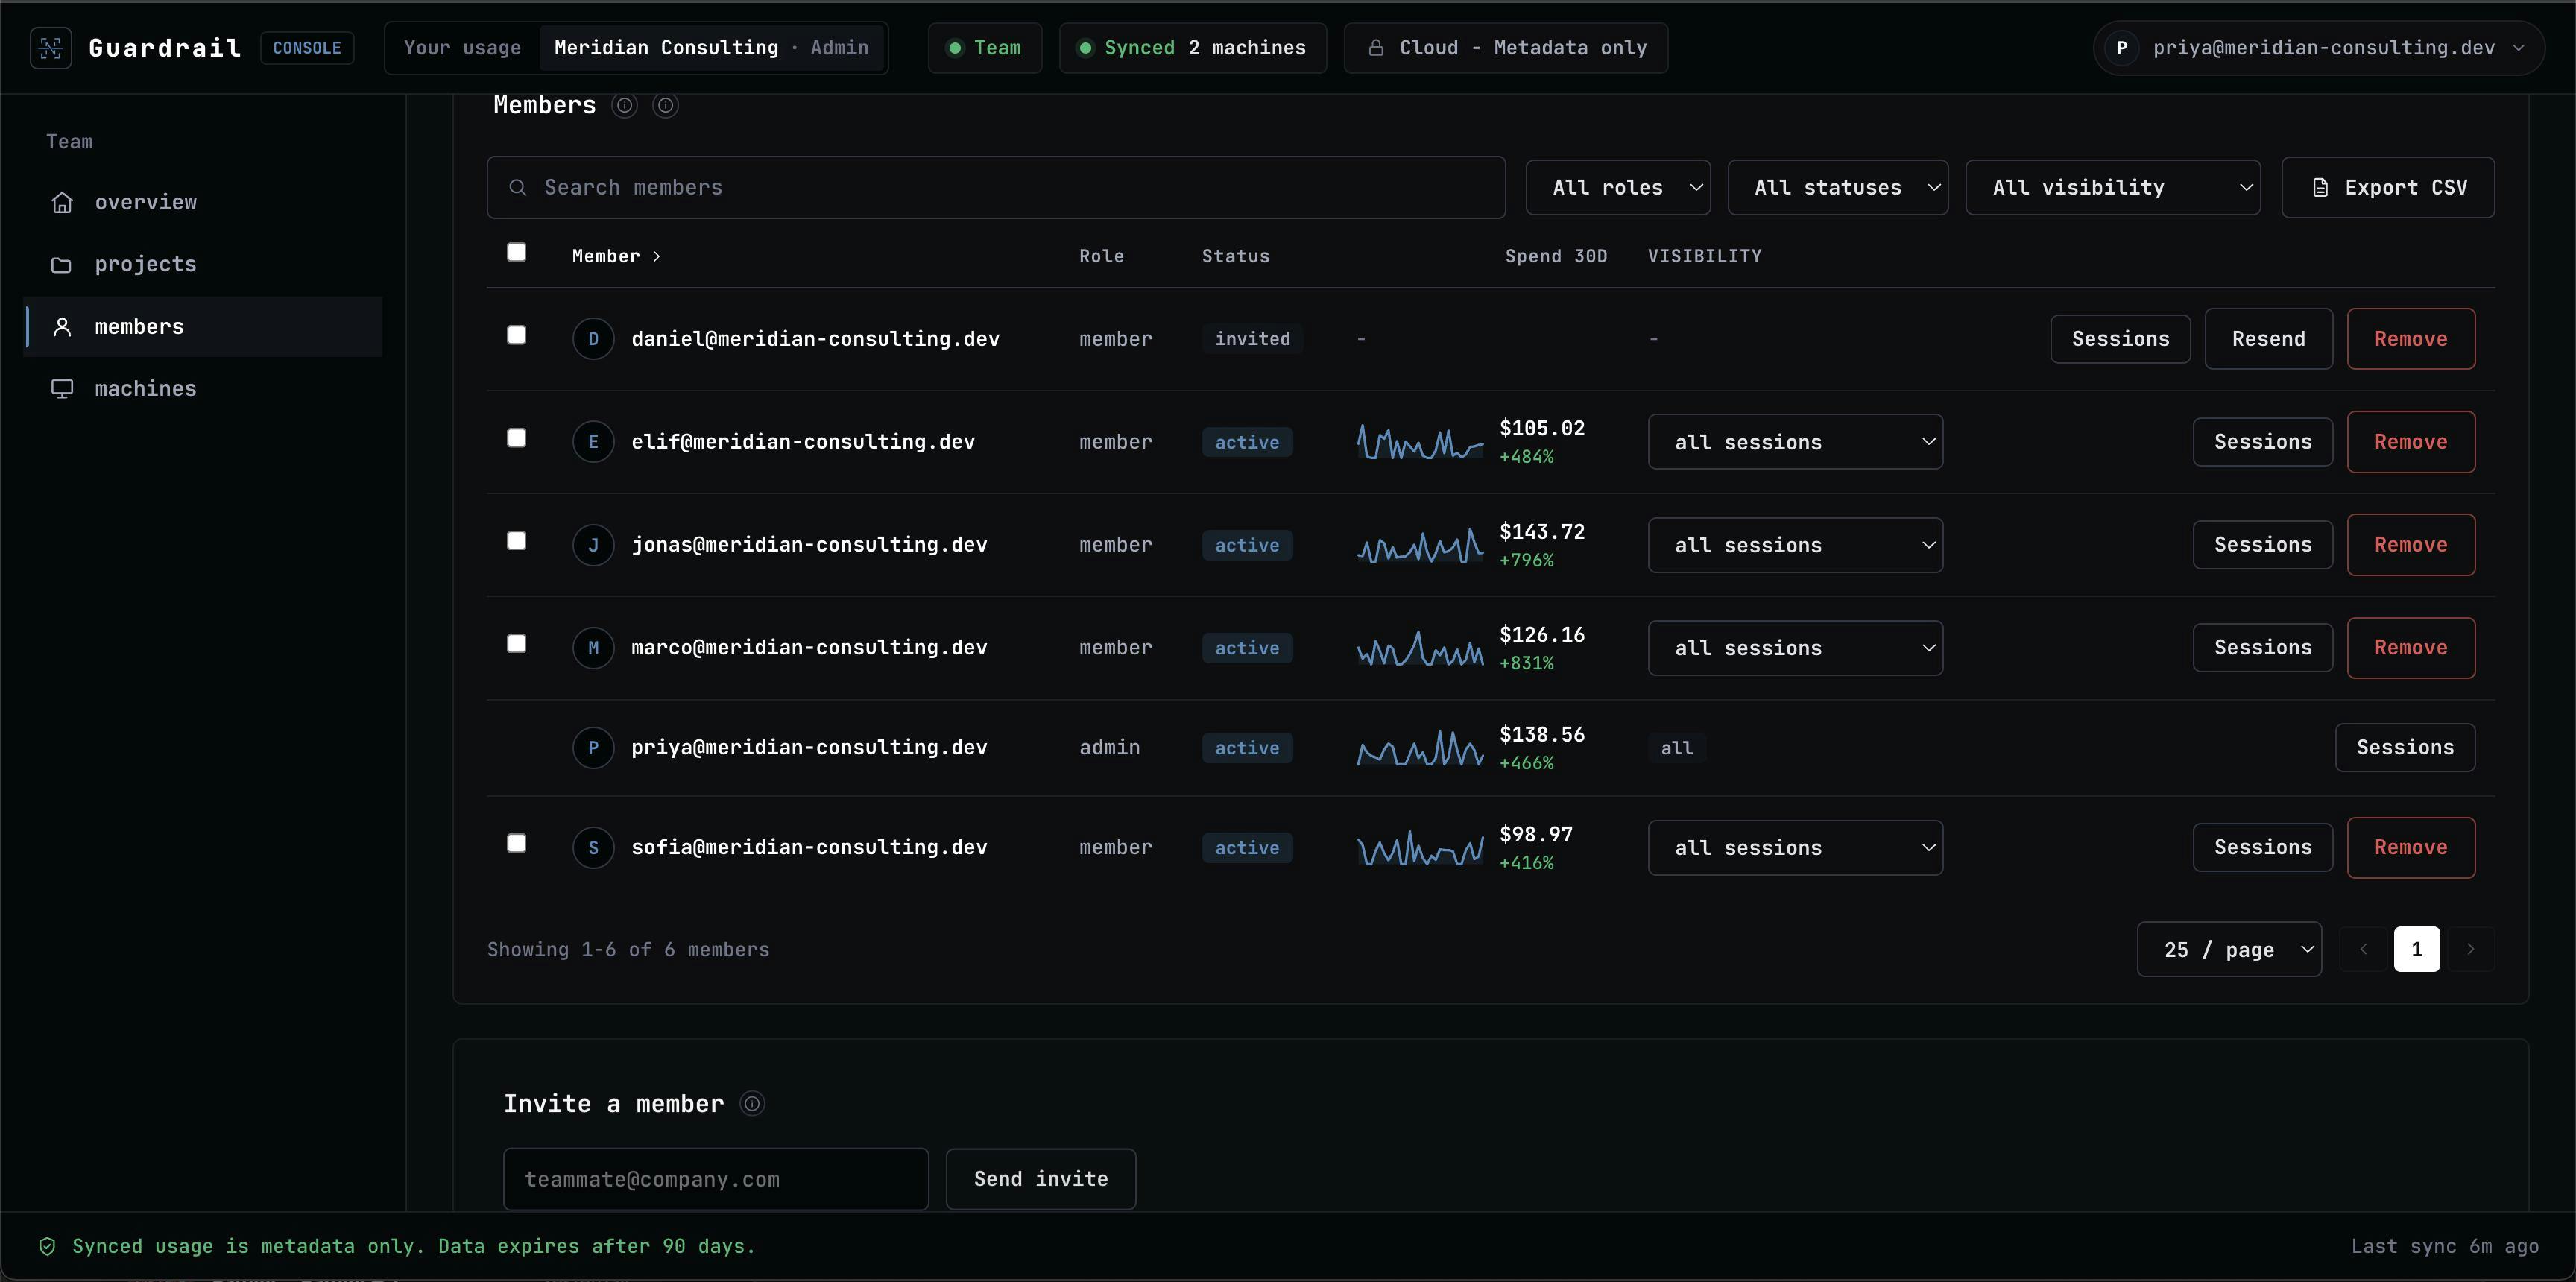Go to previous page arrow in pagination
Screen dimensions: 2576x1282
pos(2364,949)
